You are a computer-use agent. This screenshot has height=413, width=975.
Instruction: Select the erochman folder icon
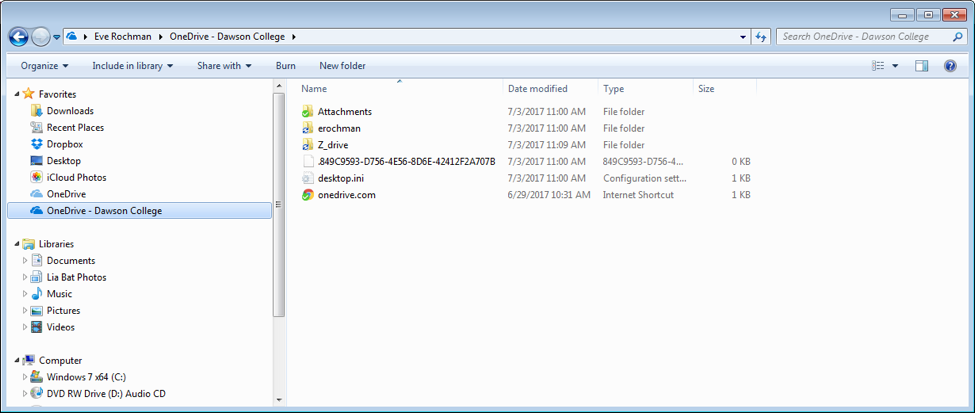[307, 128]
